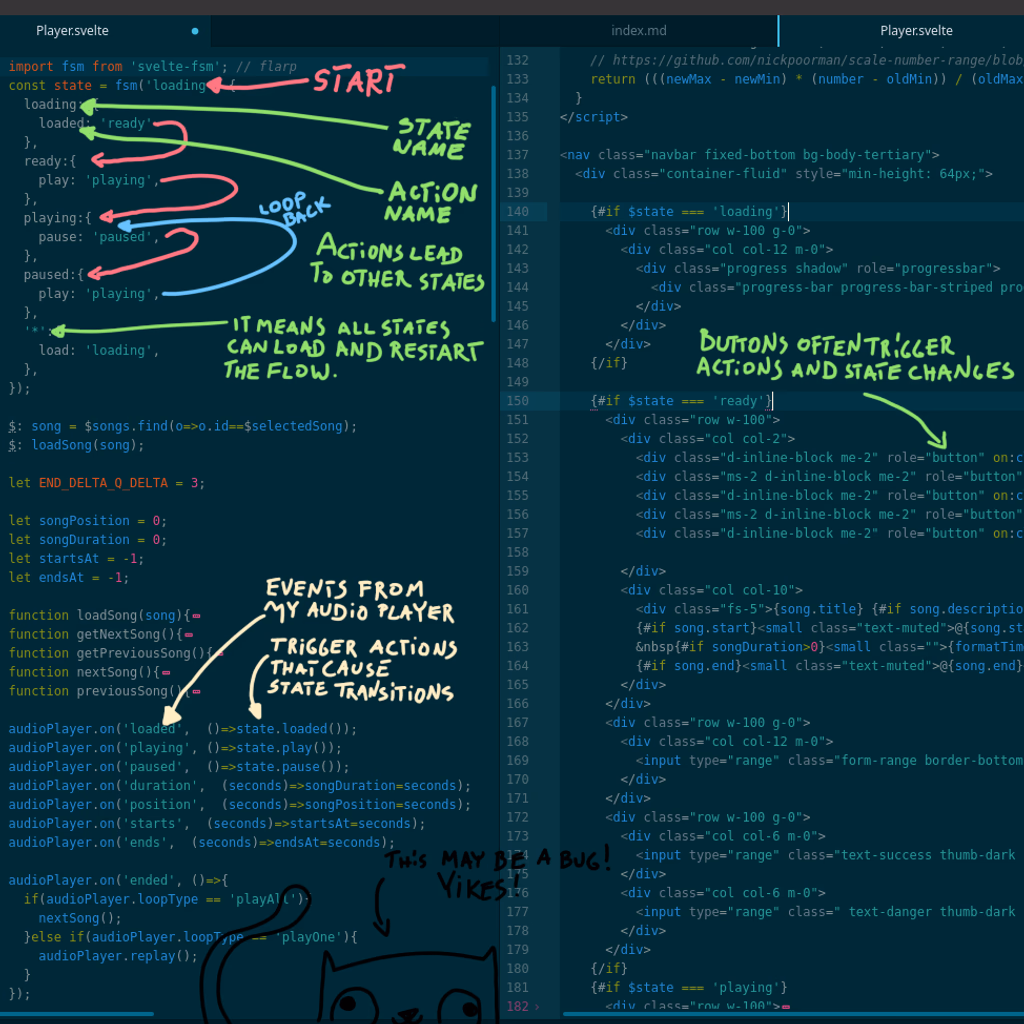Click the left pane vertical scrollbar

[x=493, y=200]
